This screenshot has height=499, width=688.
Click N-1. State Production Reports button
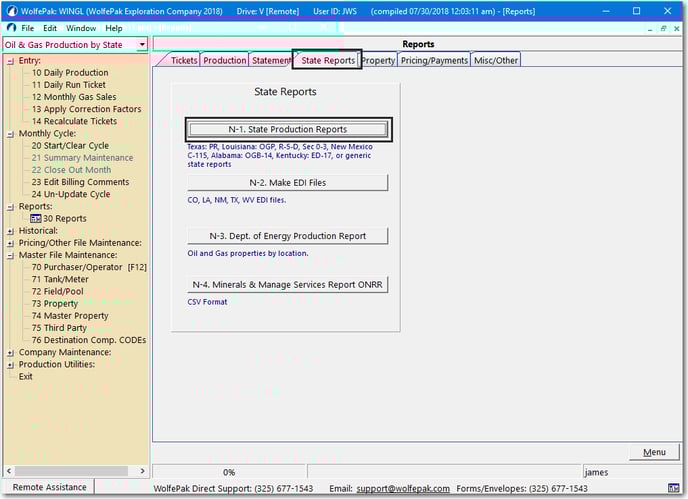(288, 129)
